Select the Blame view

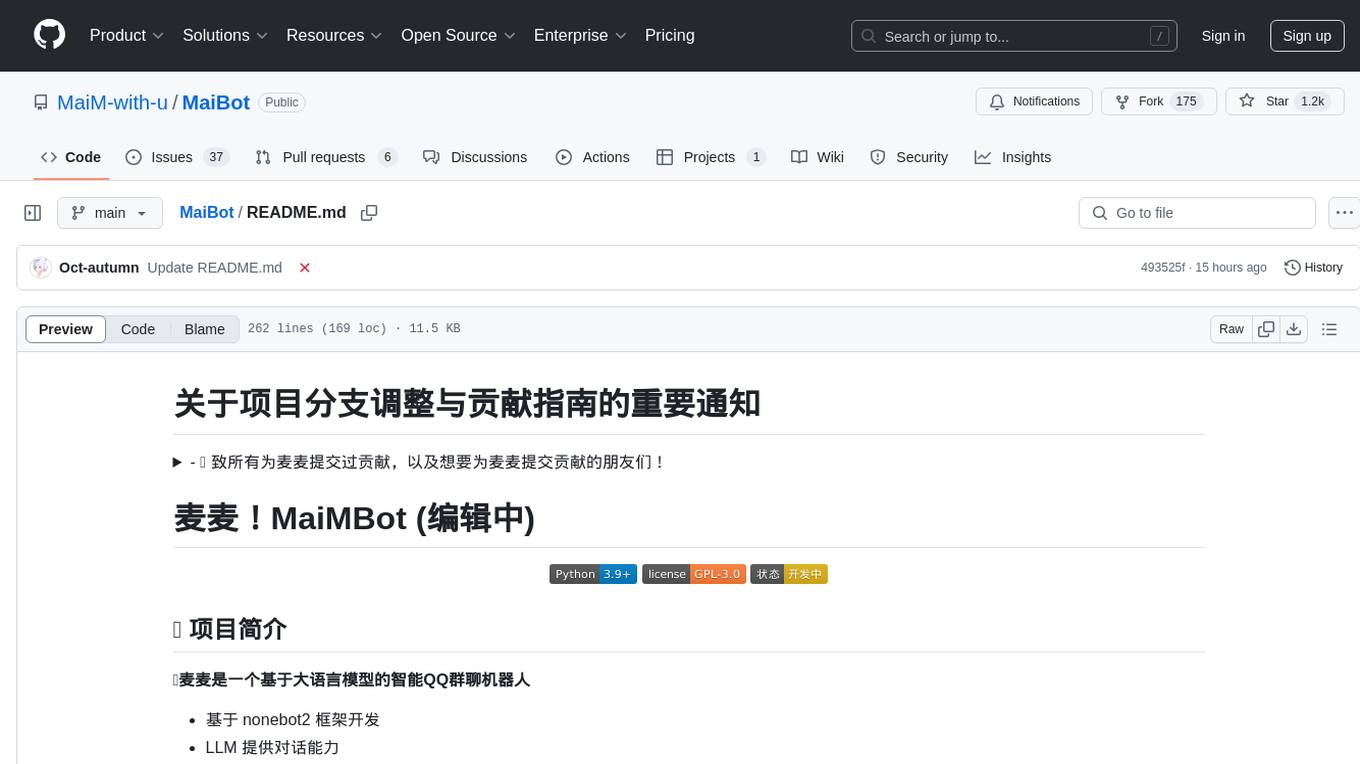[205, 329]
